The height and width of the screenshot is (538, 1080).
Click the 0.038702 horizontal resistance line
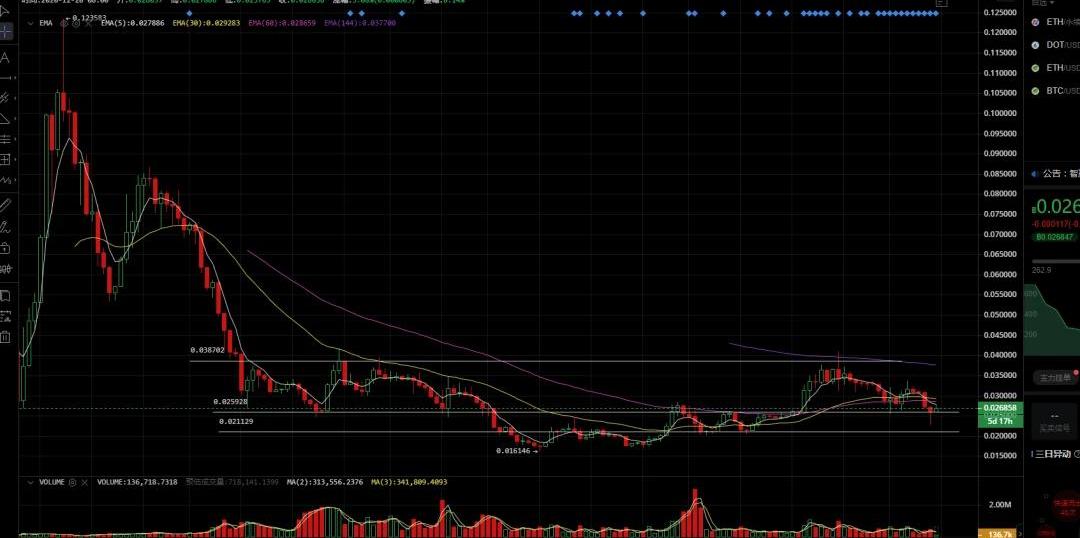click(600, 361)
